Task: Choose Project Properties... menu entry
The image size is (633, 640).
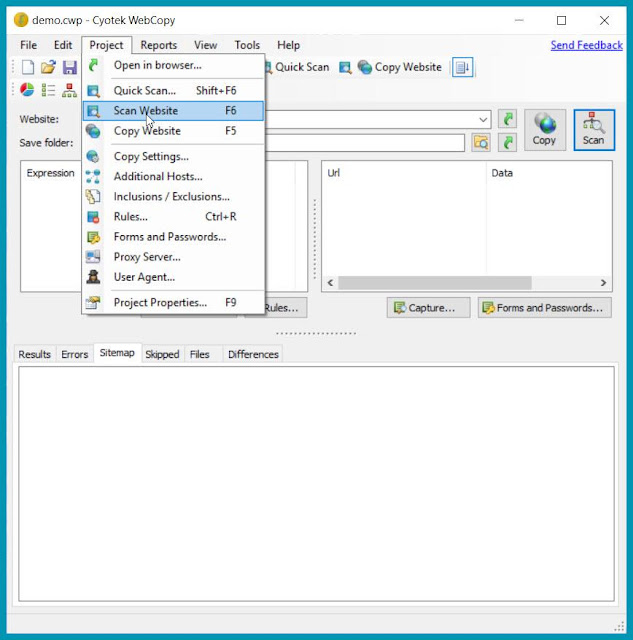Action: point(173,302)
